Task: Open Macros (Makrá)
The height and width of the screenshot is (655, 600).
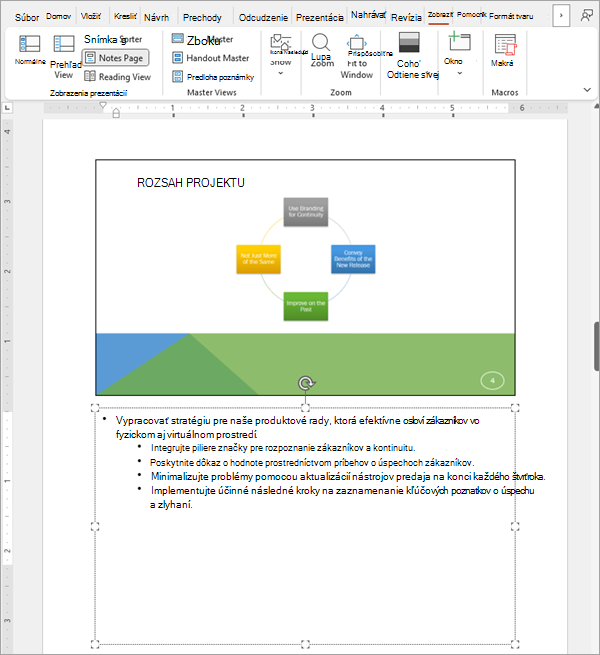Action: [503, 51]
